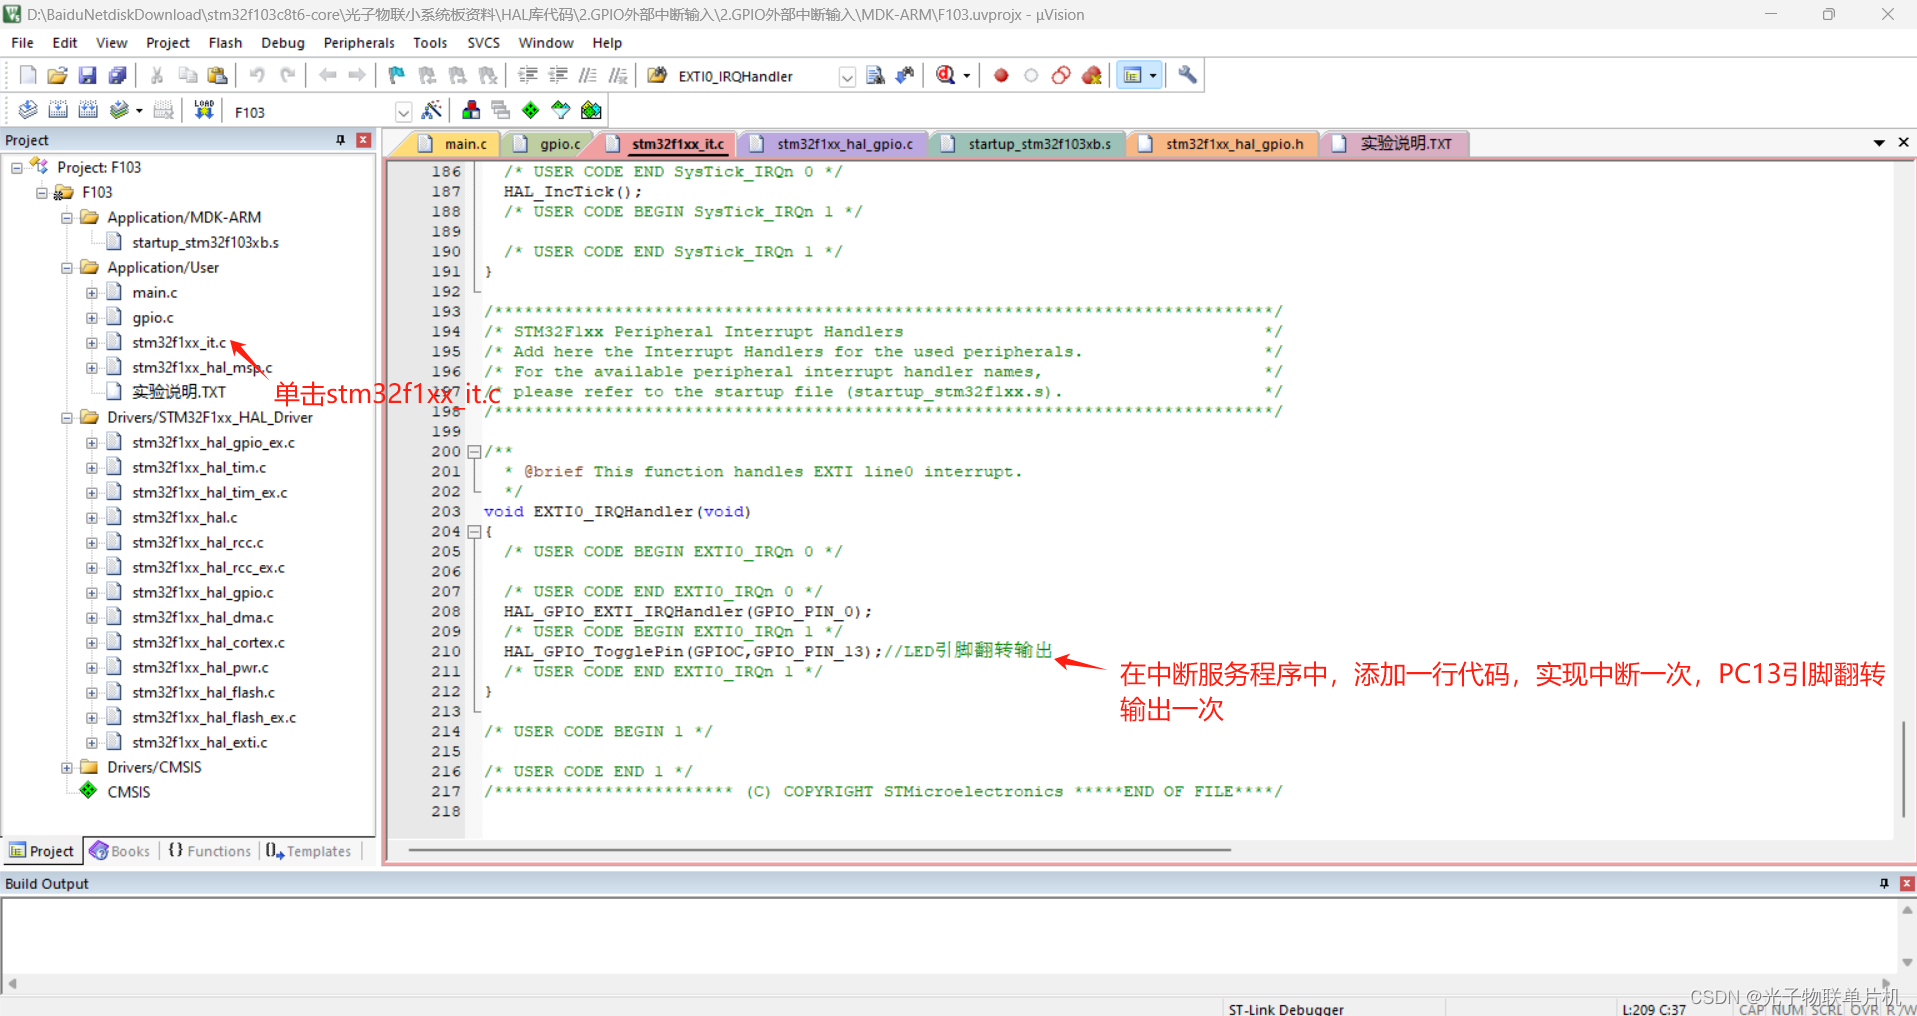Viewport: 1917px width, 1016px height.
Task: Show the Functions panel tab
Action: 210,851
